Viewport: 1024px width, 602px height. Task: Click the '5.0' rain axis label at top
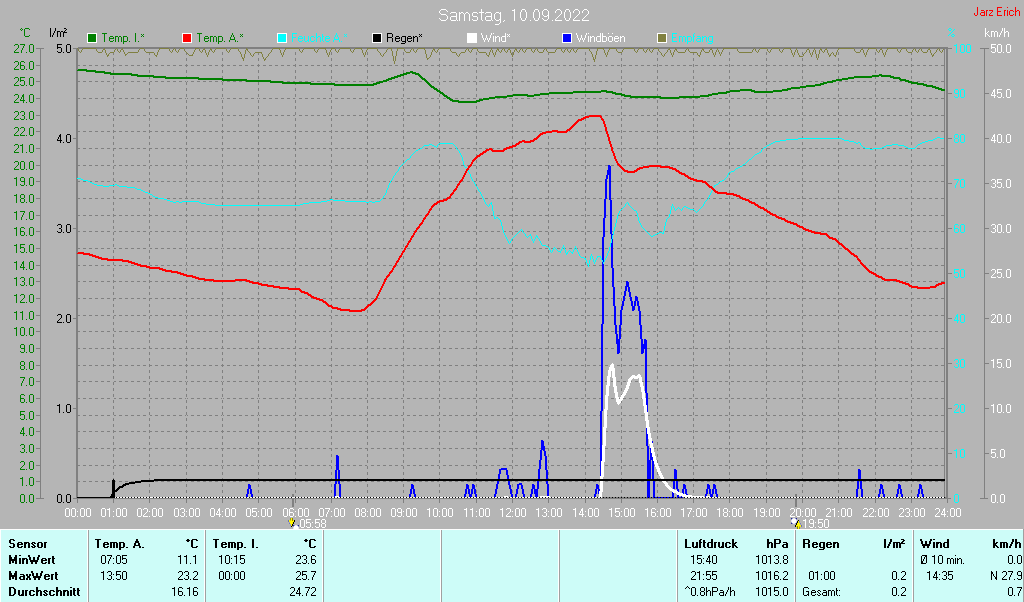pyautogui.click(x=63, y=48)
